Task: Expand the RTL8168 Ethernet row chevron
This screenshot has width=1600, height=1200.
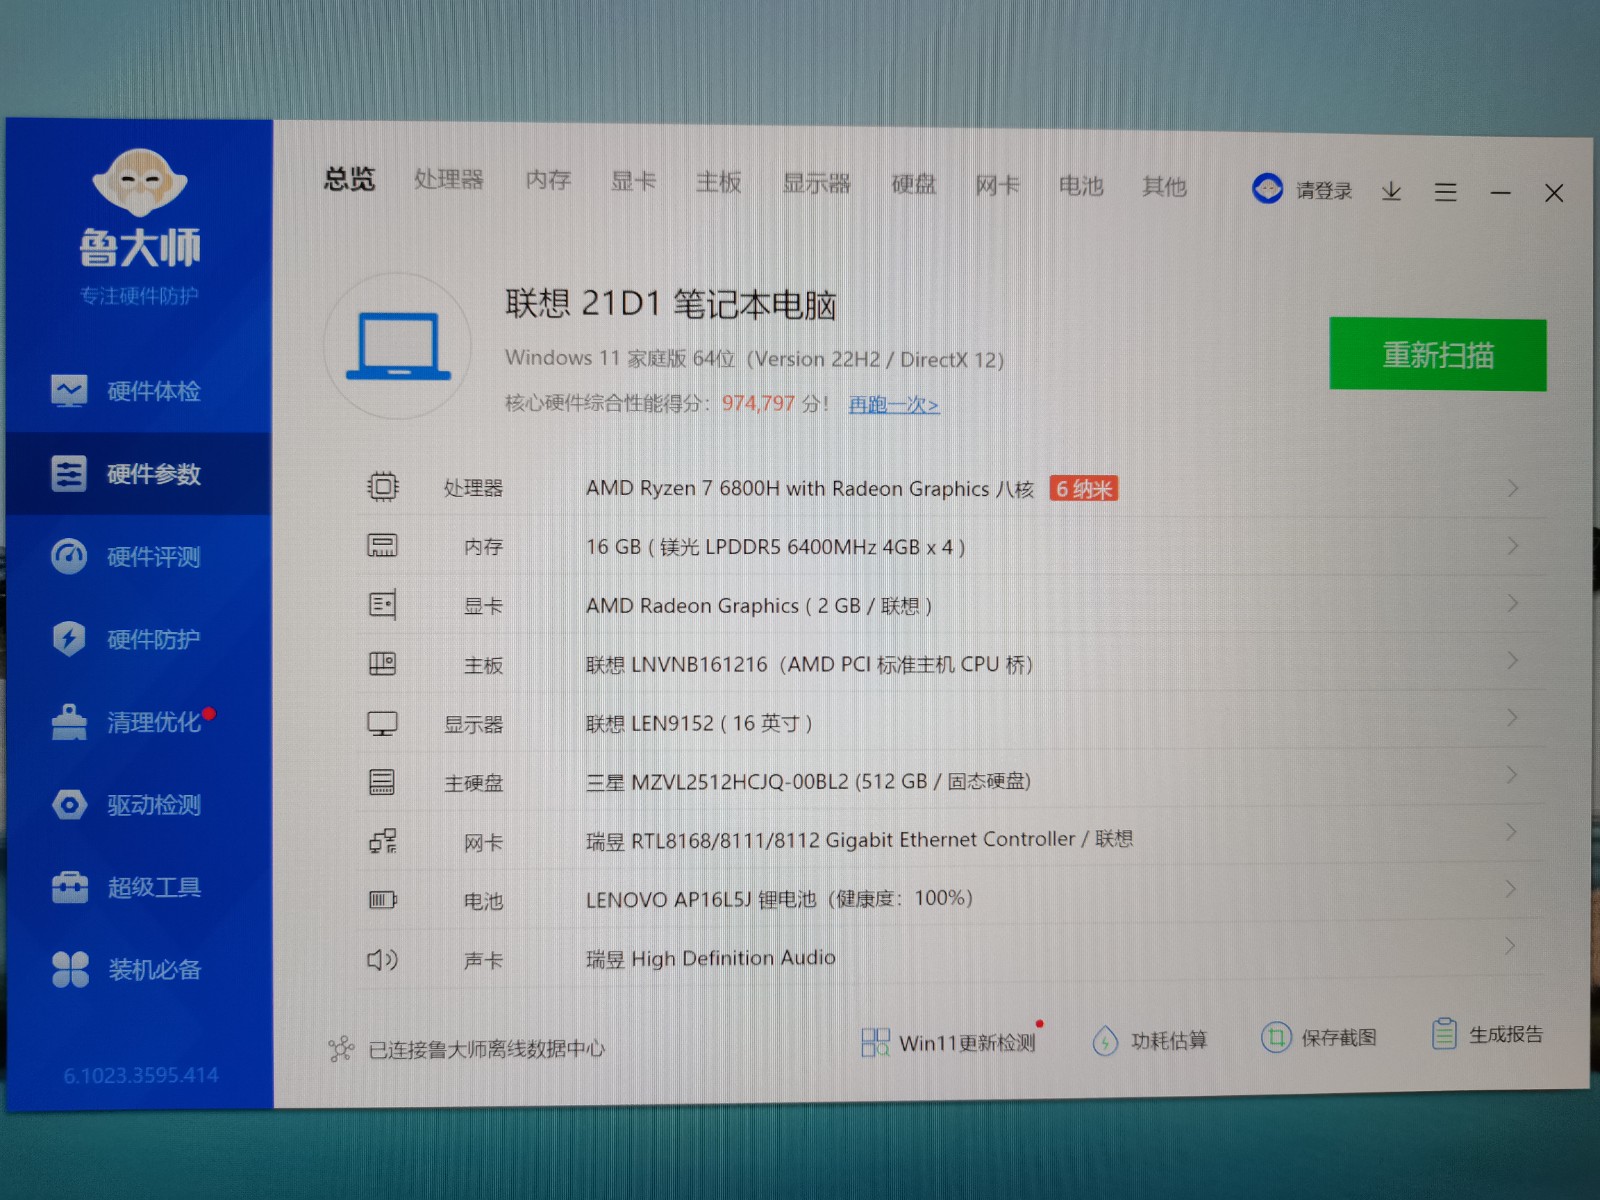Action: coord(1511,831)
